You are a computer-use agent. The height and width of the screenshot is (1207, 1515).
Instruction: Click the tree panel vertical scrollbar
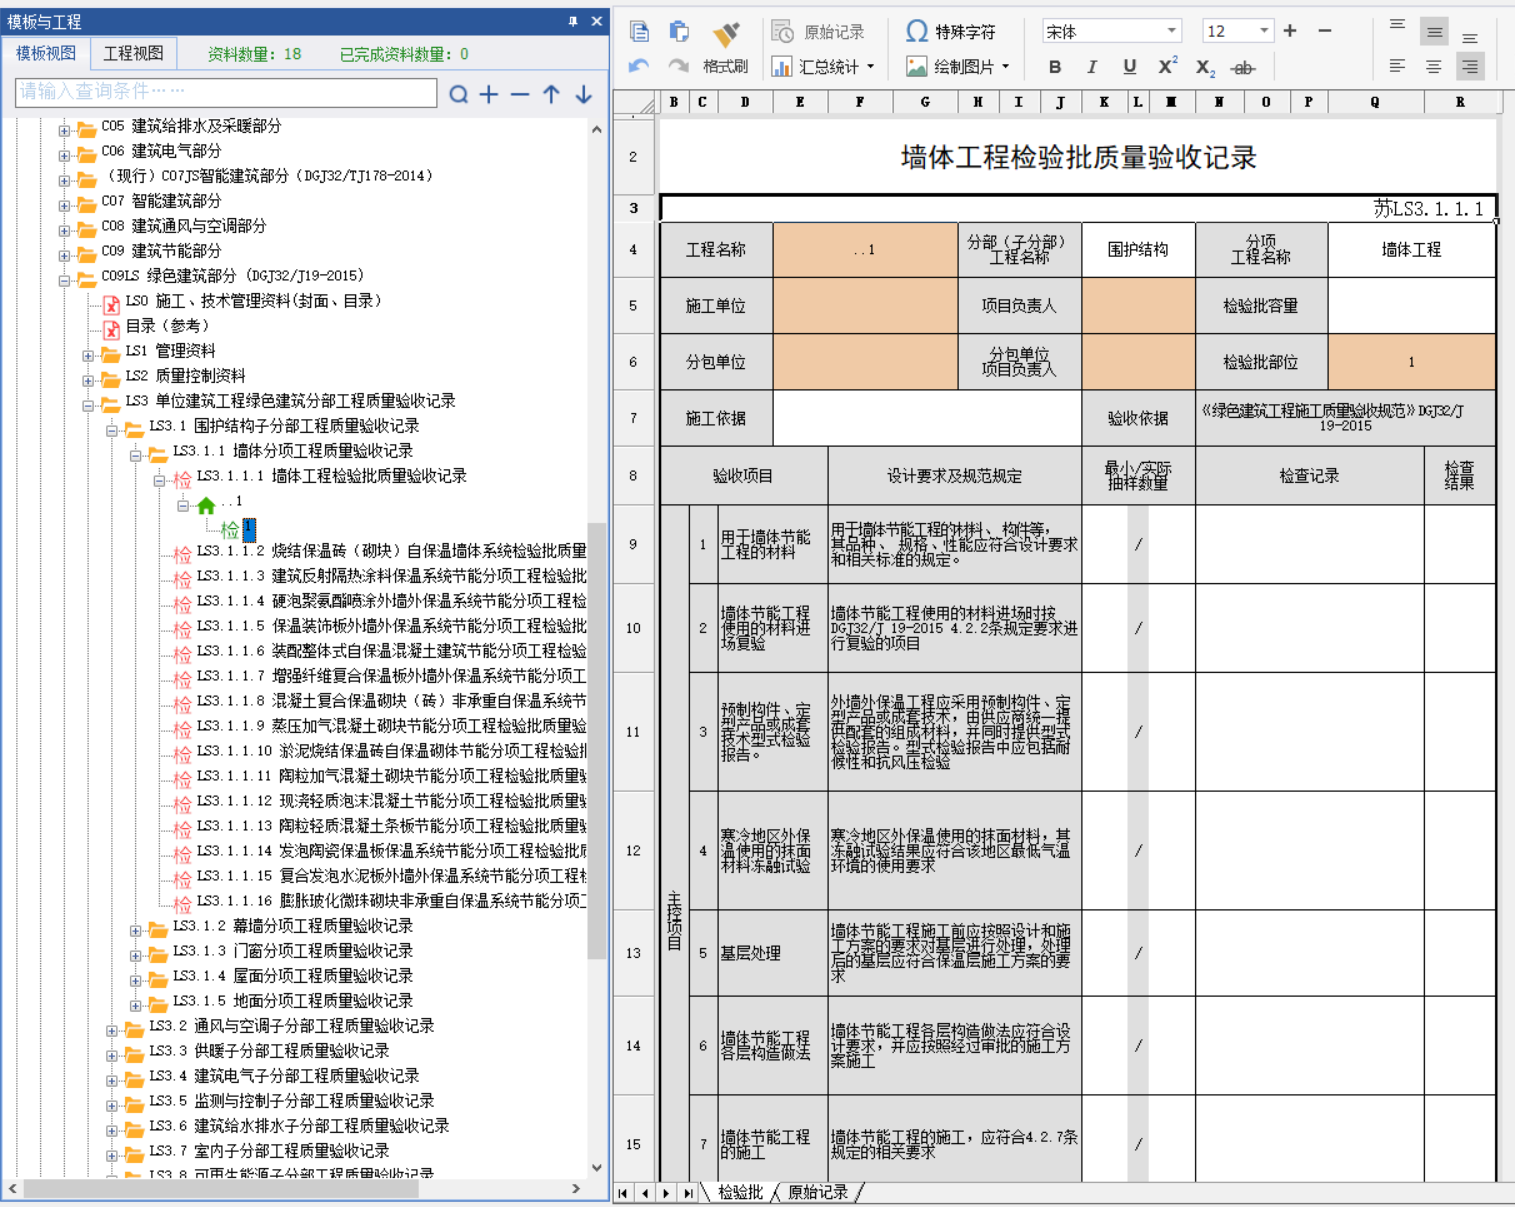coord(597,740)
